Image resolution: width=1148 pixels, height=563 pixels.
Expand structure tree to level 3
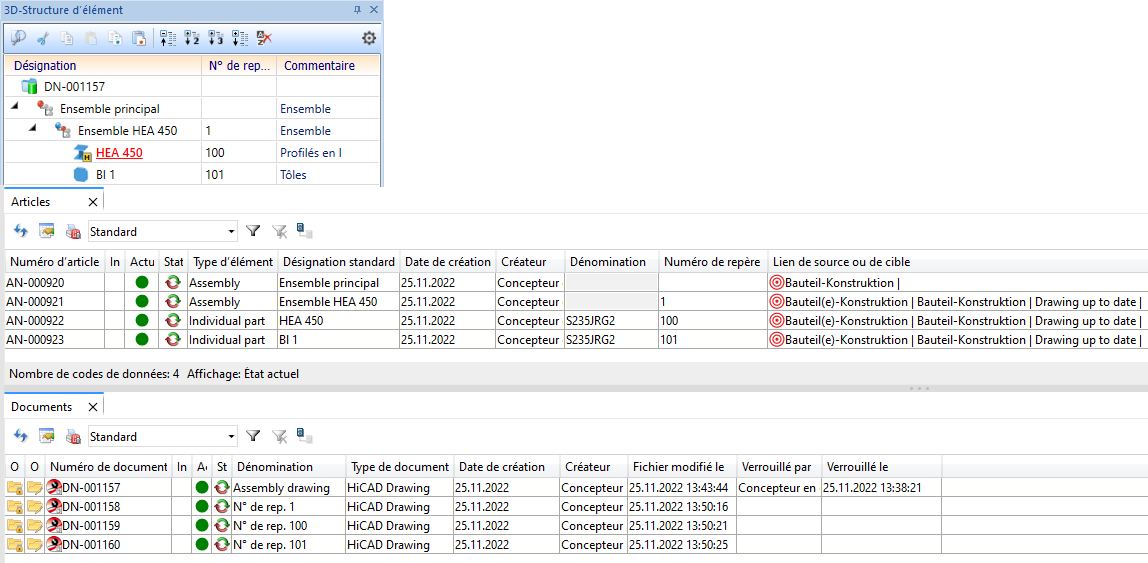(x=215, y=38)
